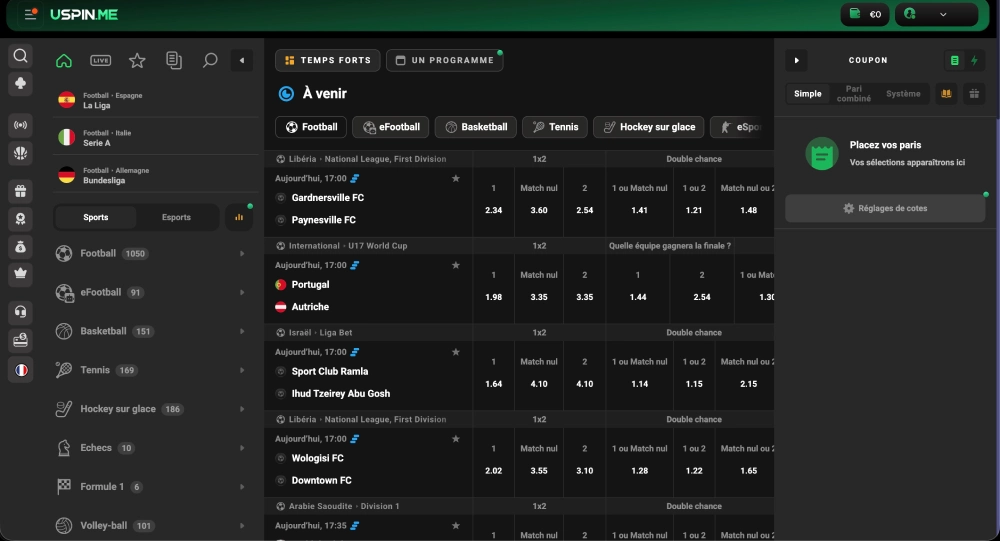Image resolution: width=1000 pixels, height=541 pixels.
Task: Open the statistics bar chart icon
Action: 239,218
